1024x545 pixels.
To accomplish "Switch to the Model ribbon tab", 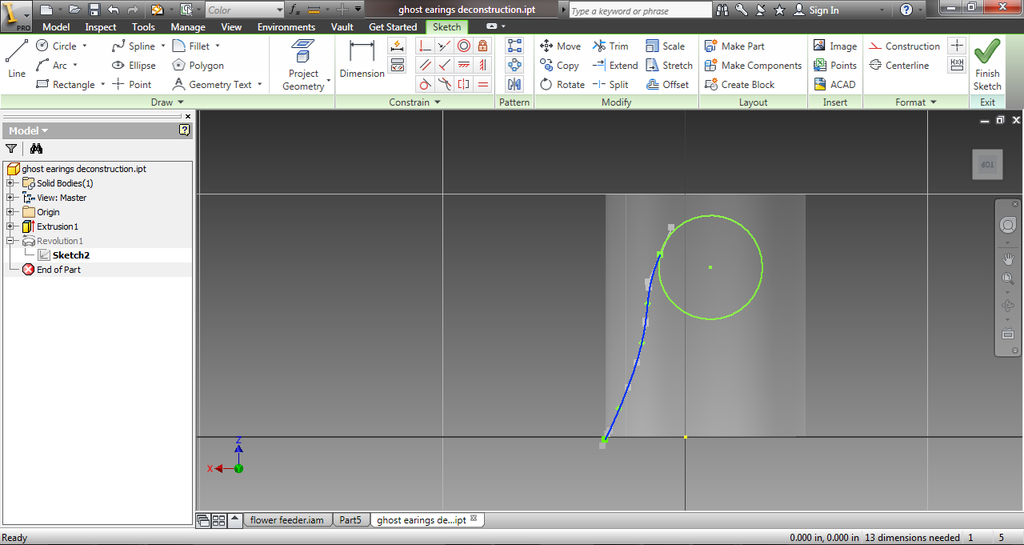I will 56,27.
